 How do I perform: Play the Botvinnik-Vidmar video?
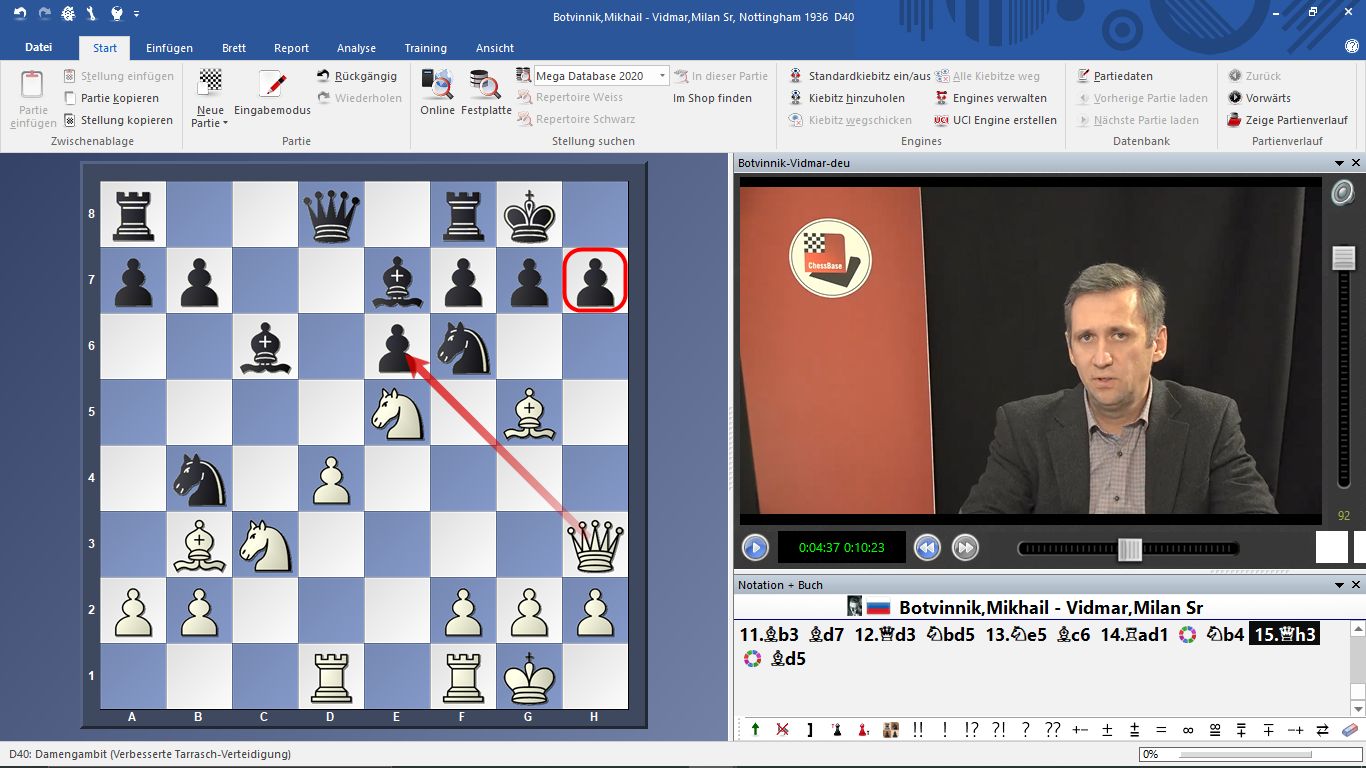point(755,548)
